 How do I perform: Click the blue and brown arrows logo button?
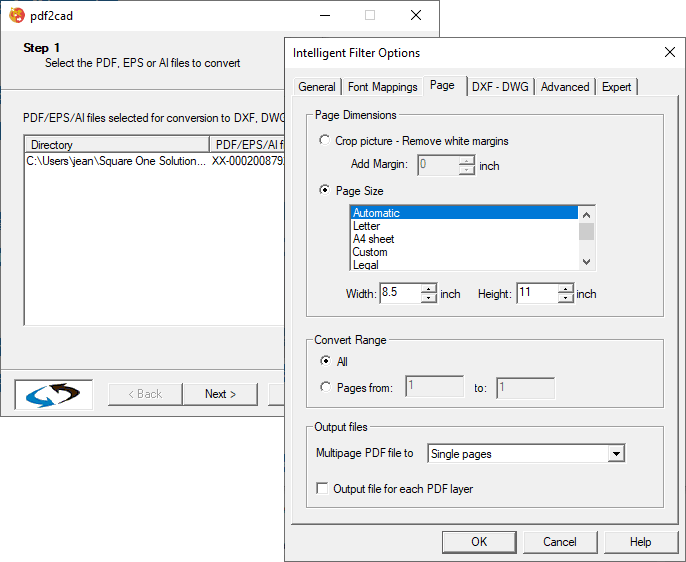pos(53,394)
